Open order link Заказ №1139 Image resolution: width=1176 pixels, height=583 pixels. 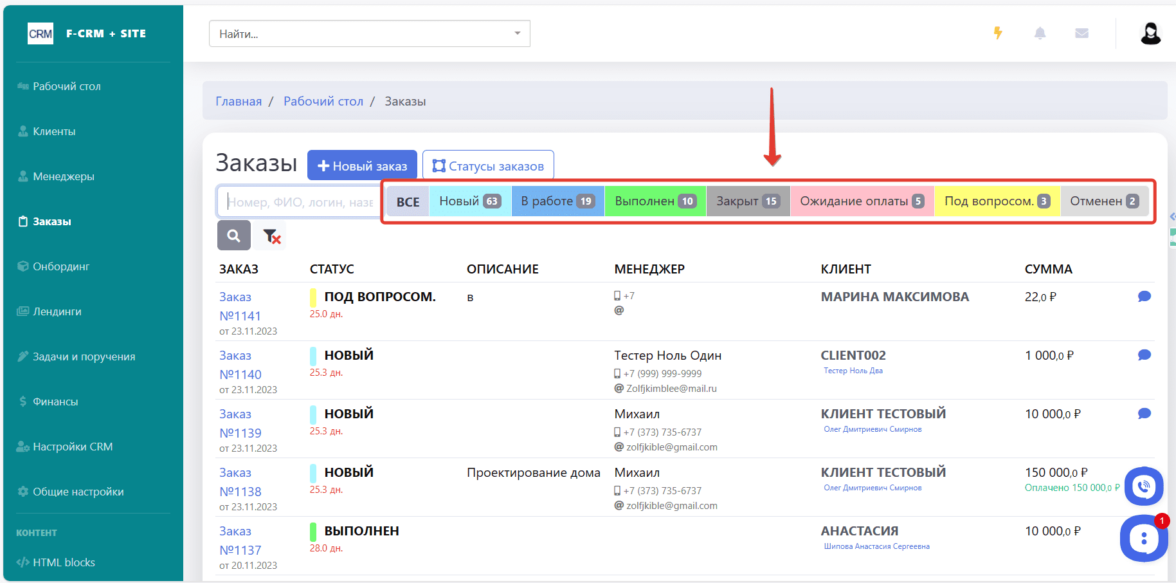[x=240, y=423]
